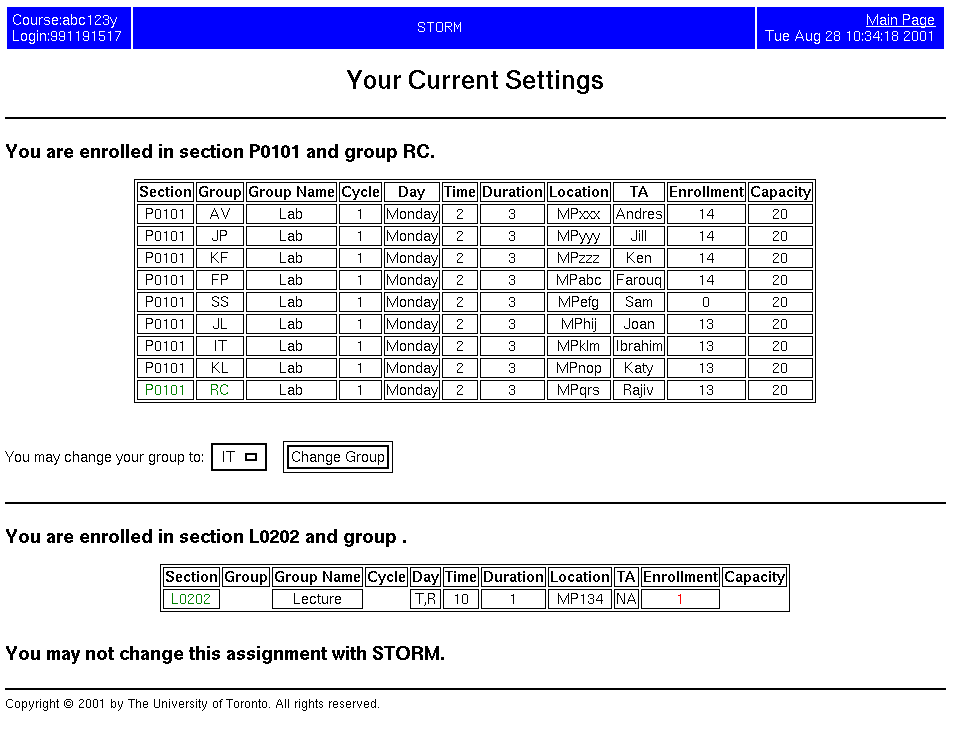The image size is (963, 737).
Task: Click the green L0202 section link
Action: pos(190,598)
